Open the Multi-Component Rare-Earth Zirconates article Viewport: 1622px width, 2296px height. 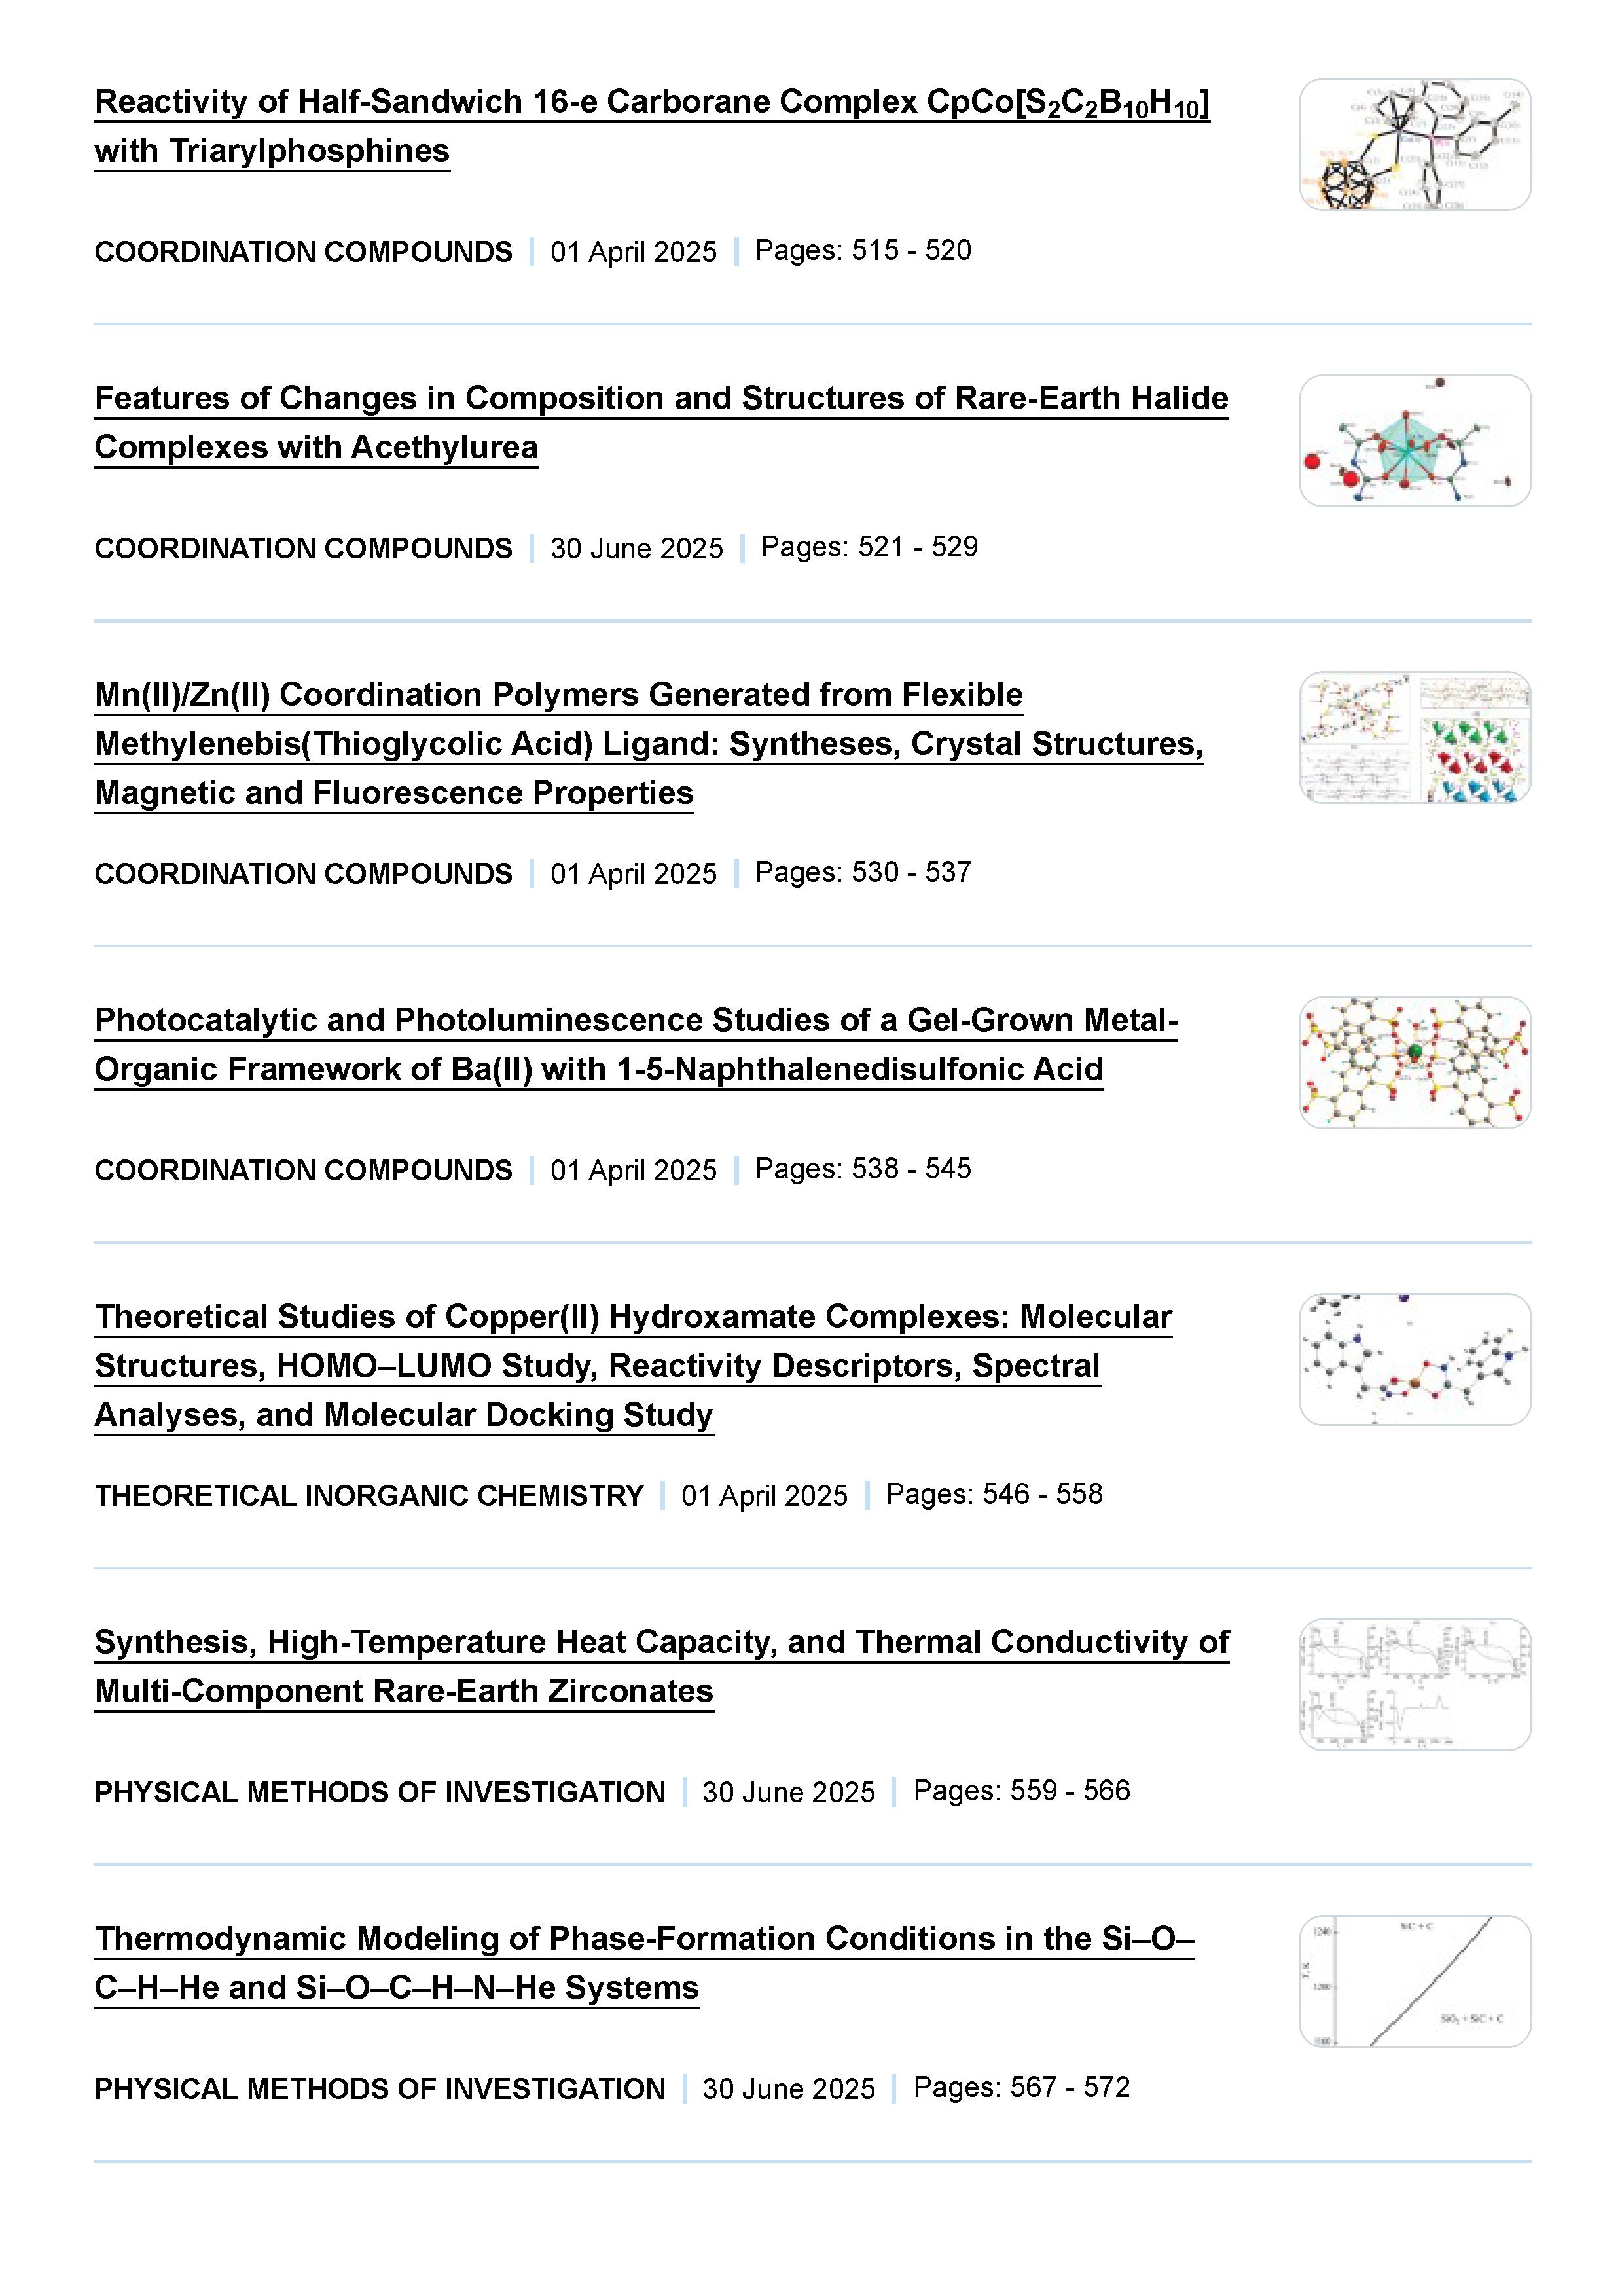pyautogui.click(x=661, y=1643)
